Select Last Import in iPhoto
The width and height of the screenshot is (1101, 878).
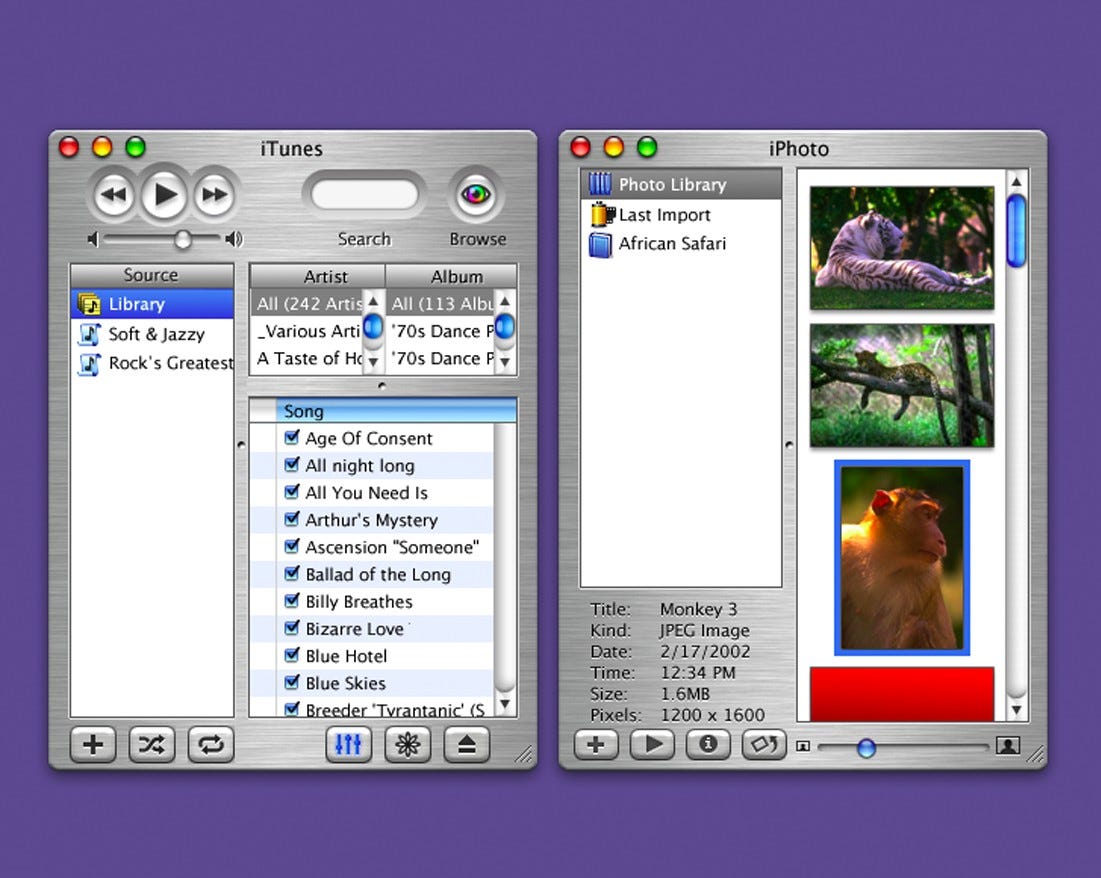[x=681, y=214]
